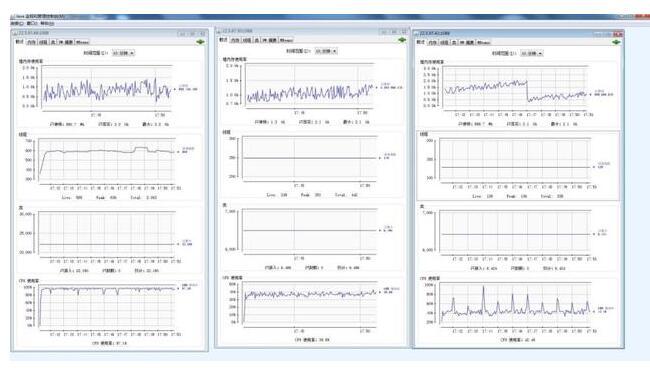Switch to the 内存 tab in leftmost window

click(32, 42)
